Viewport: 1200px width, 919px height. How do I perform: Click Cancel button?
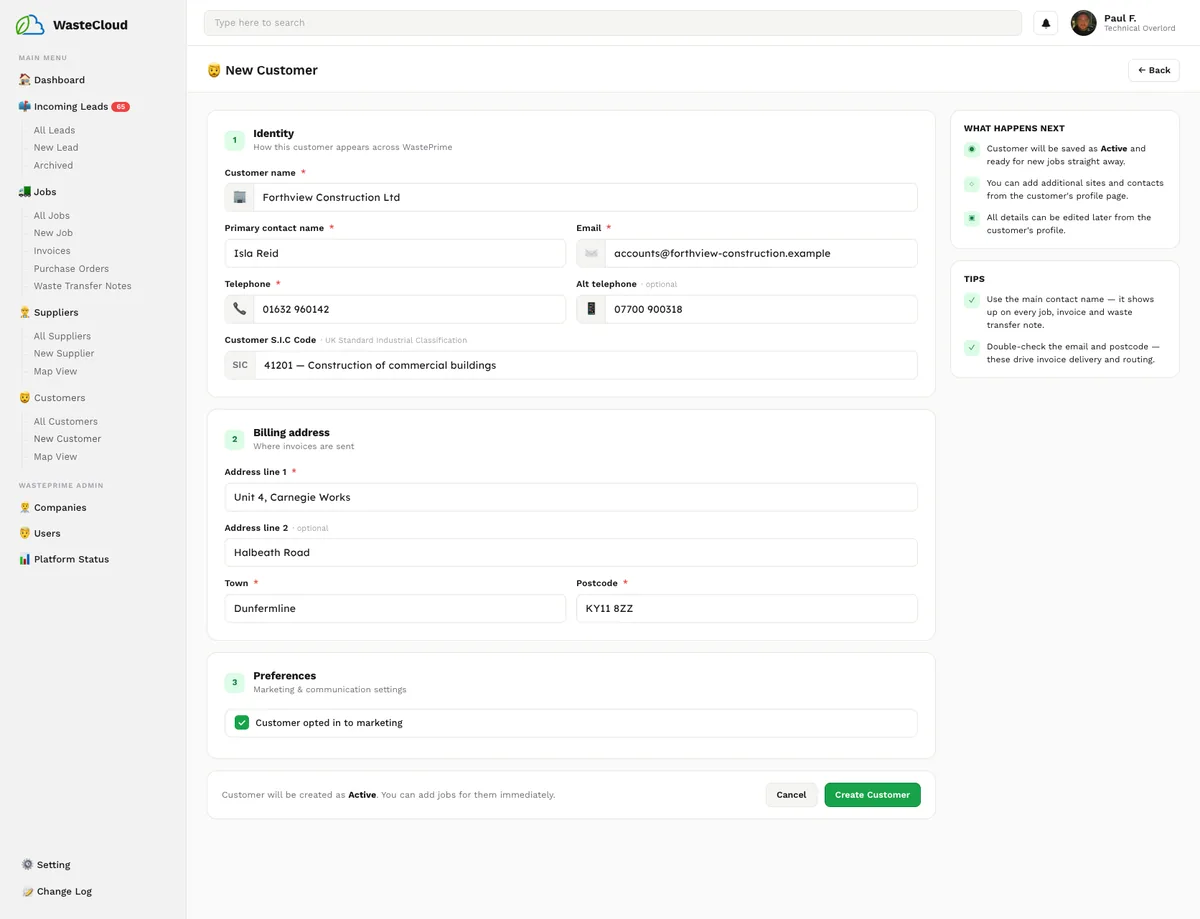coord(791,796)
